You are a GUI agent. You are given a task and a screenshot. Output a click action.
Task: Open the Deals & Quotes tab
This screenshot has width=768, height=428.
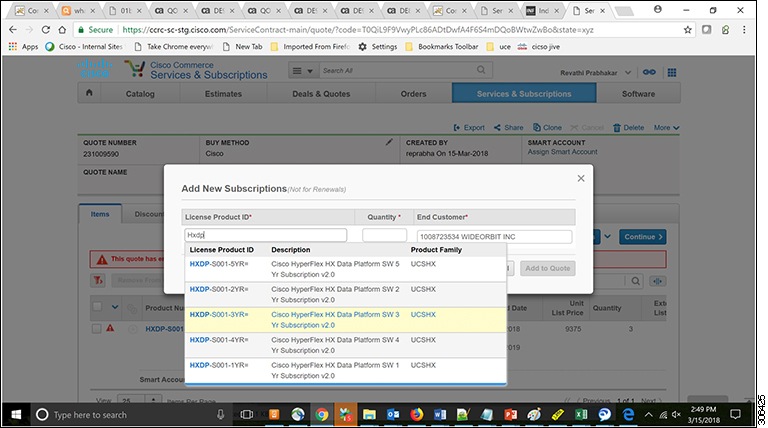pyautogui.click(x=321, y=94)
